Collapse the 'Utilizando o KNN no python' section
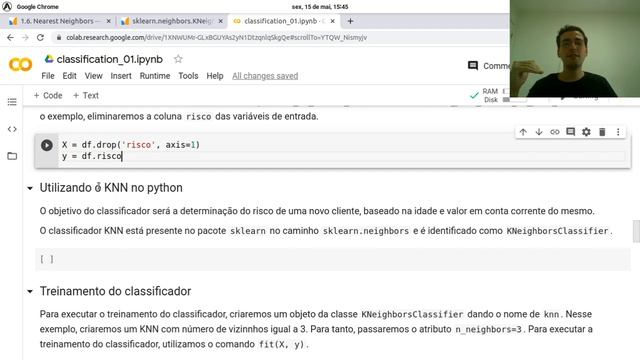 pos(30,188)
